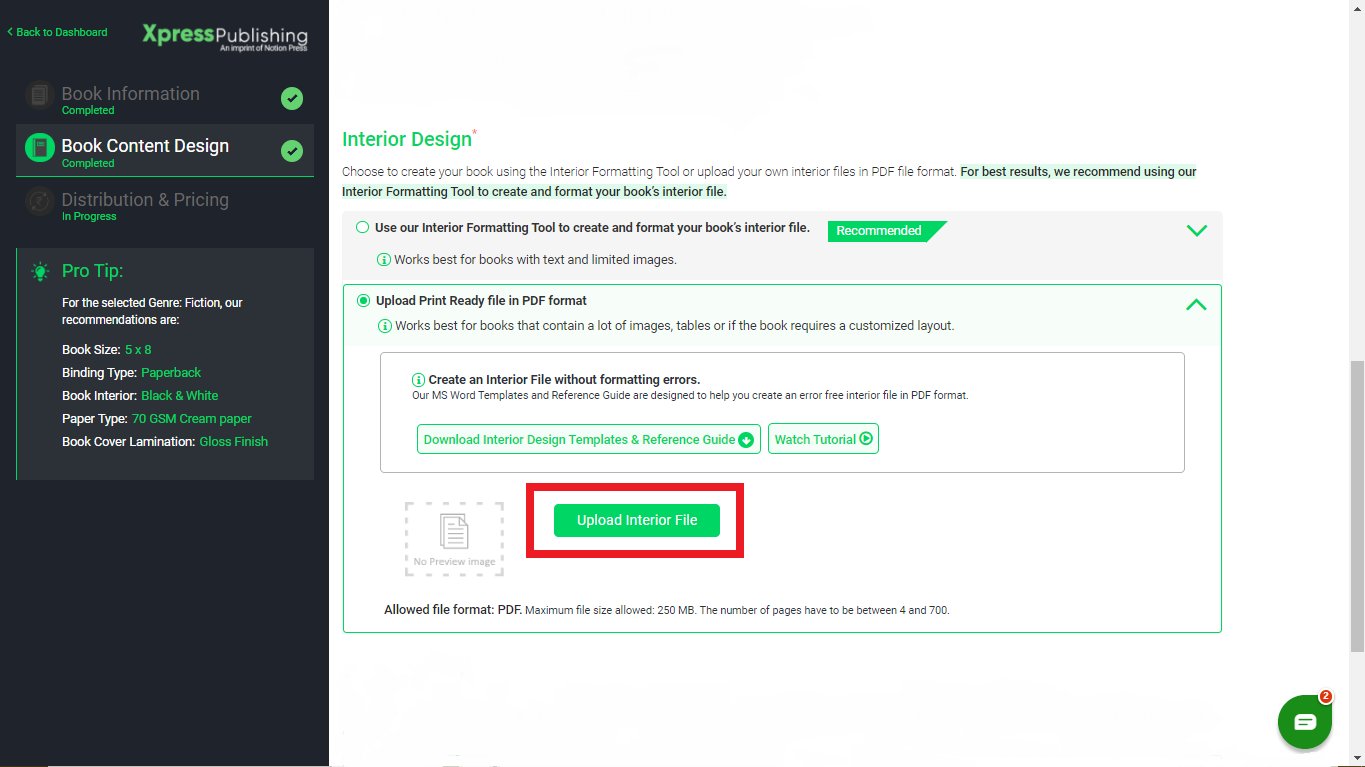
Task: Click the 'Interior Design' heading
Action: click(407, 139)
